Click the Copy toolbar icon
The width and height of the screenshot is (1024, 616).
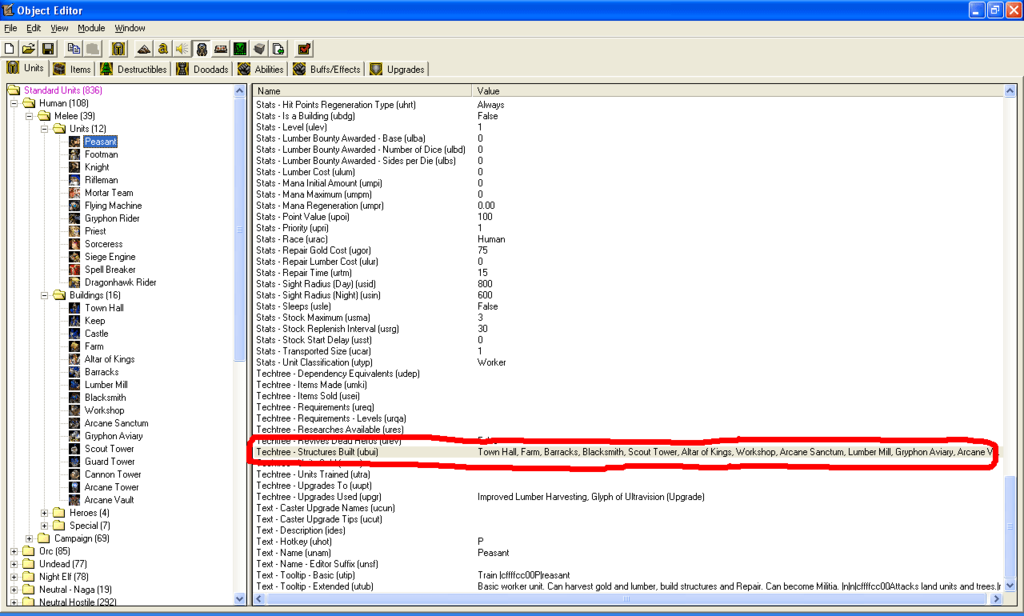pyautogui.click(x=74, y=49)
